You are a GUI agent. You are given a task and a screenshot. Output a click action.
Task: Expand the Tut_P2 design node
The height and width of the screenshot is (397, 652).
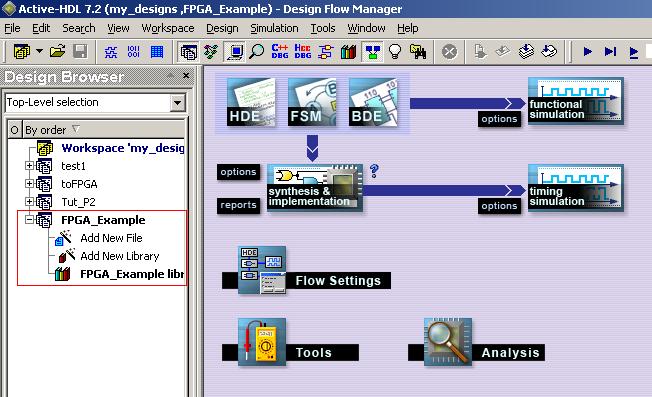coord(29,202)
